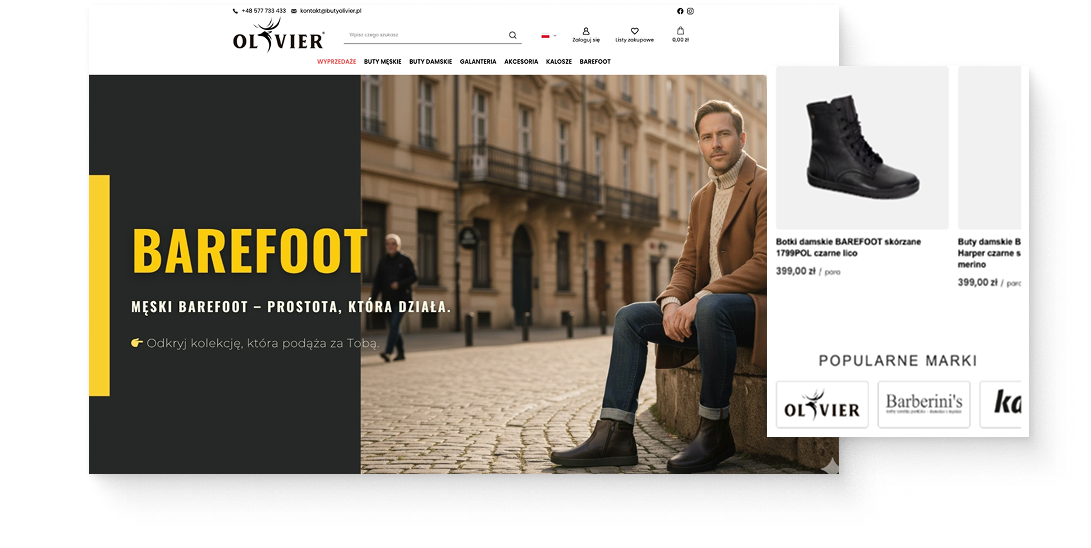The image size is (1091, 548).
Task: Select the Wyprzedaże menu item
Action: coord(336,62)
